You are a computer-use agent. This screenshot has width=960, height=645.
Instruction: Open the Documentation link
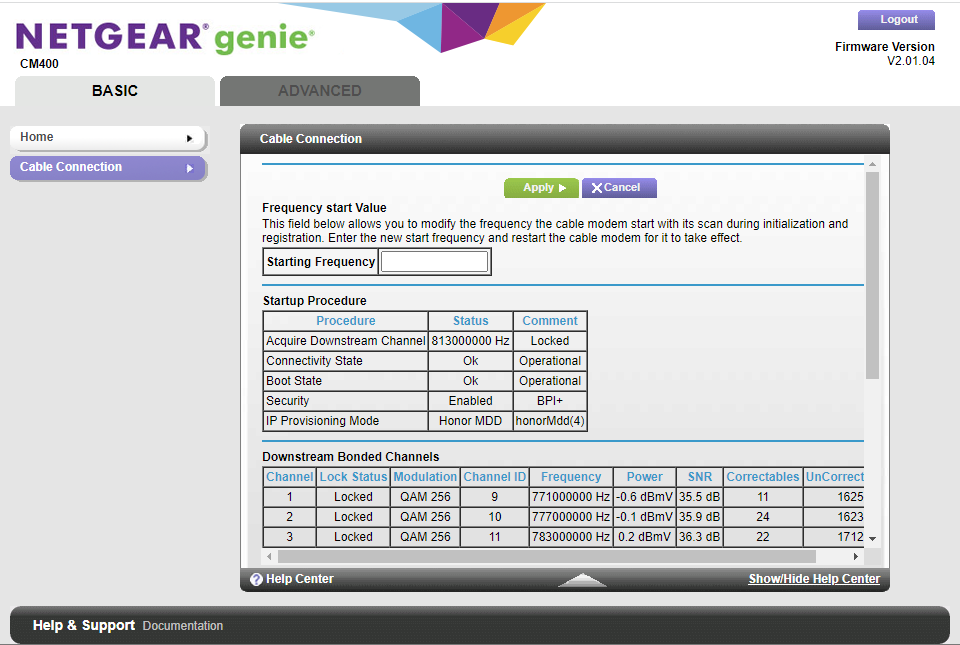pyautogui.click(x=183, y=626)
